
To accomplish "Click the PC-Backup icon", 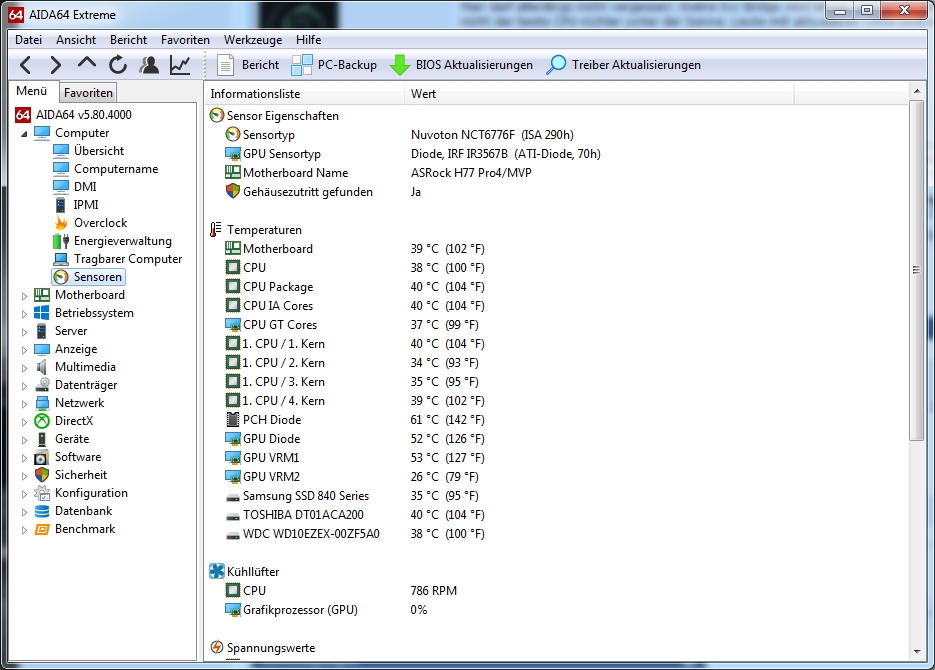I will [x=302, y=65].
